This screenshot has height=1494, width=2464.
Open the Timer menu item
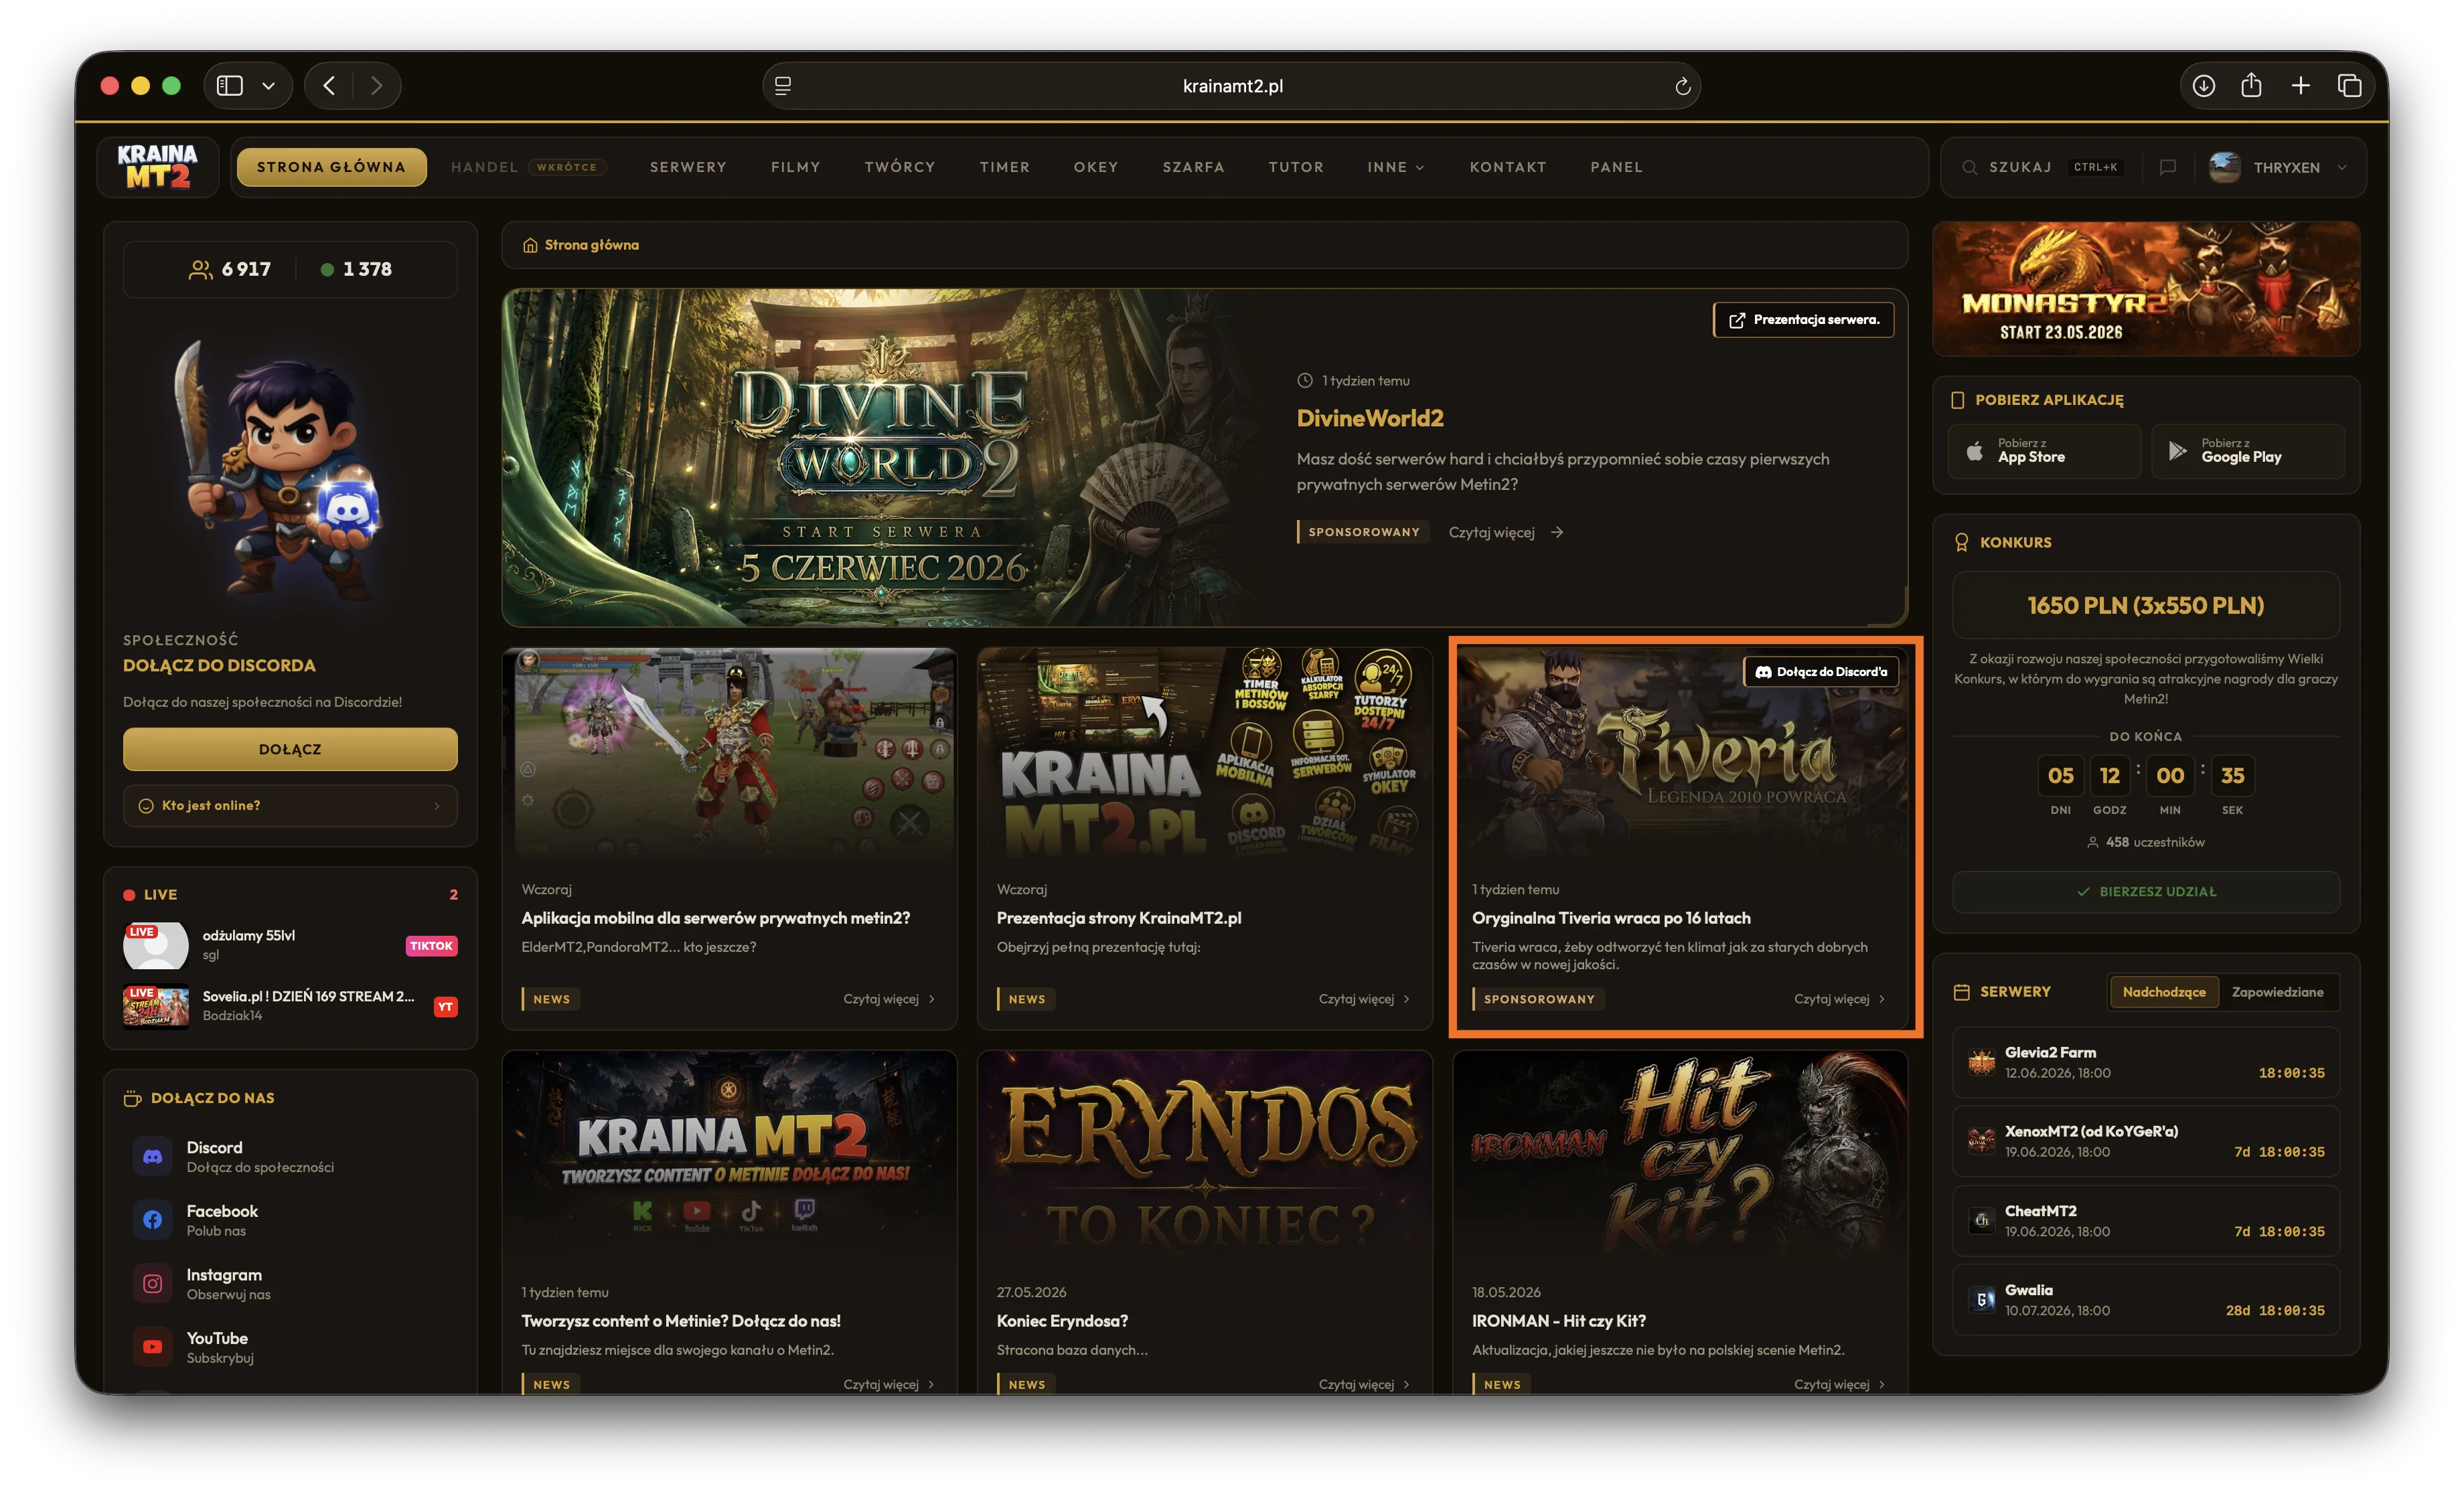pyautogui.click(x=1004, y=167)
